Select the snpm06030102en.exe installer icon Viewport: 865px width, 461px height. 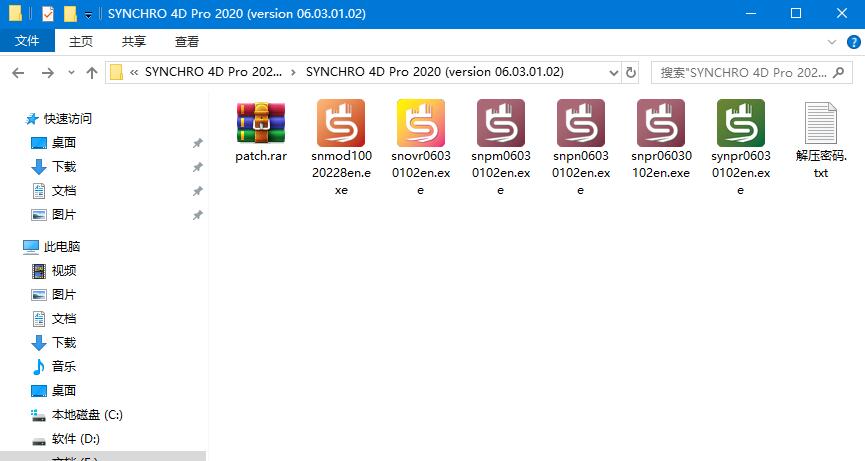501,123
